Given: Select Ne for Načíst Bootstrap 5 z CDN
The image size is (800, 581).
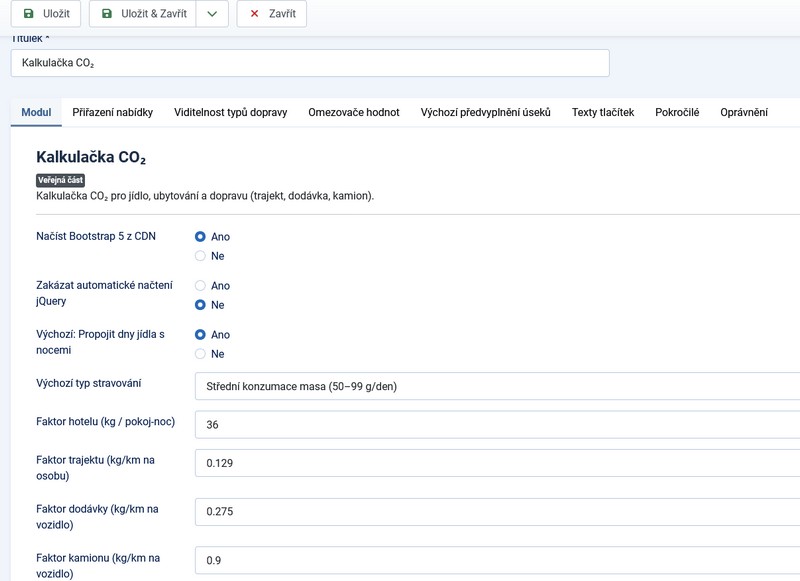Looking at the screenshot, I should click(201, 256).
